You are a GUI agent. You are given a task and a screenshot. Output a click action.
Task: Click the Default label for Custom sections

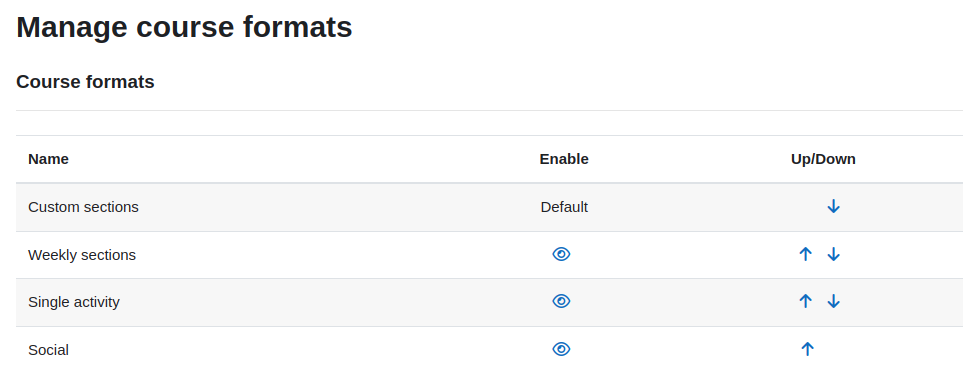pyautogui.click(x=564, y=207)
